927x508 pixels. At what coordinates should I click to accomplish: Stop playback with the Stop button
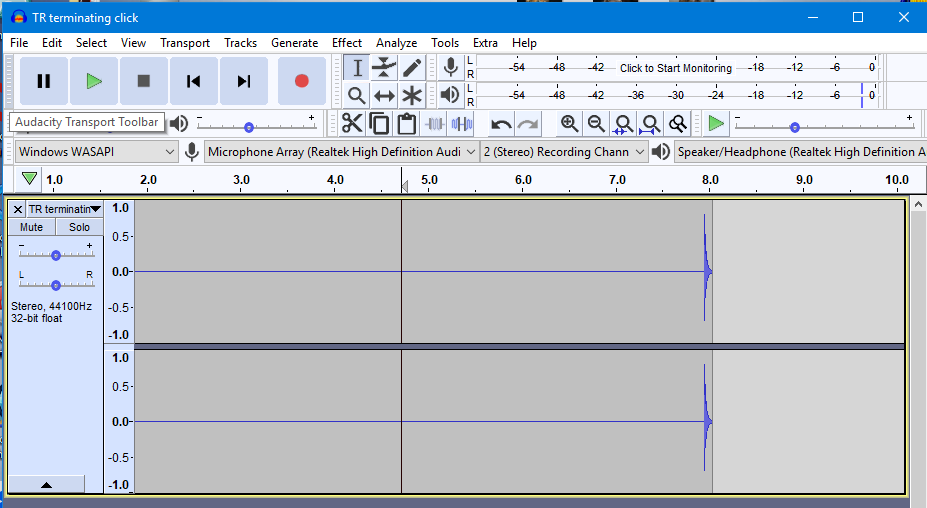coord(144,81)
